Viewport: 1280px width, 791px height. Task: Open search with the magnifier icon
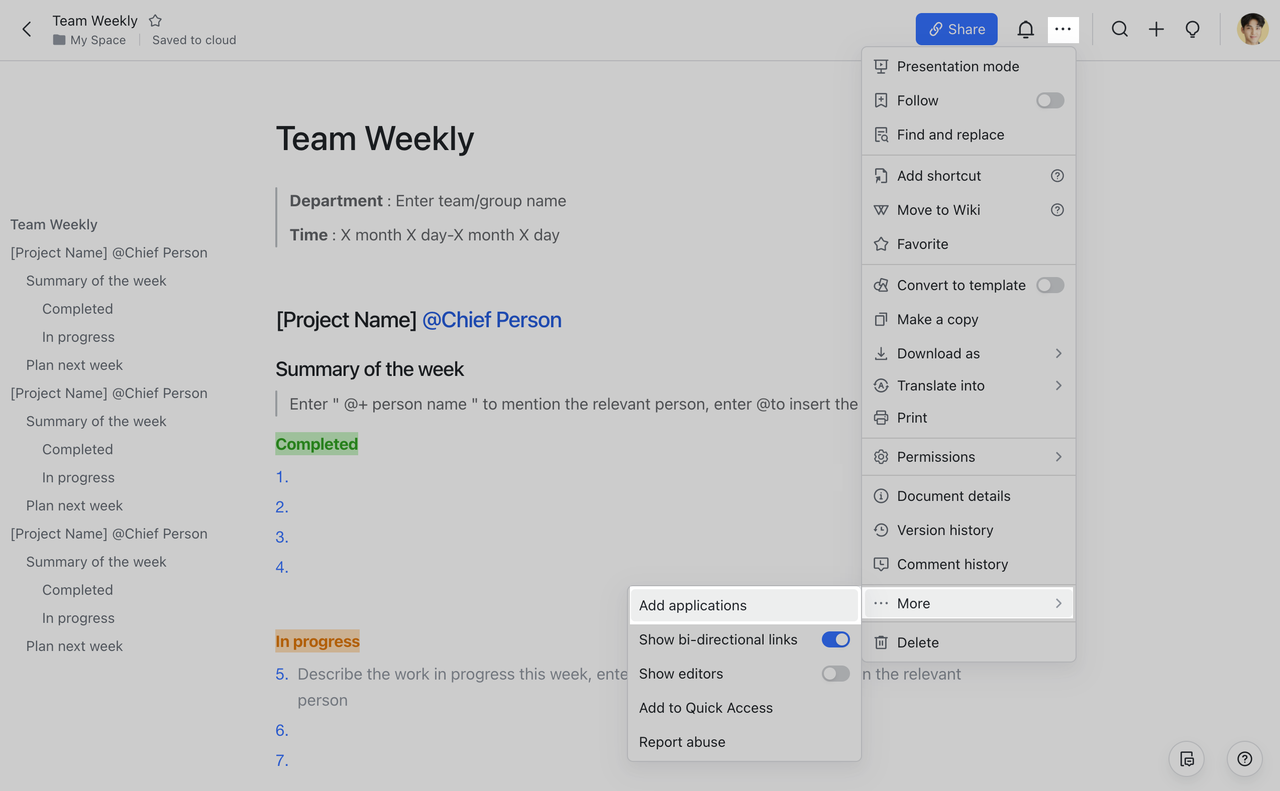(1120, 30)
